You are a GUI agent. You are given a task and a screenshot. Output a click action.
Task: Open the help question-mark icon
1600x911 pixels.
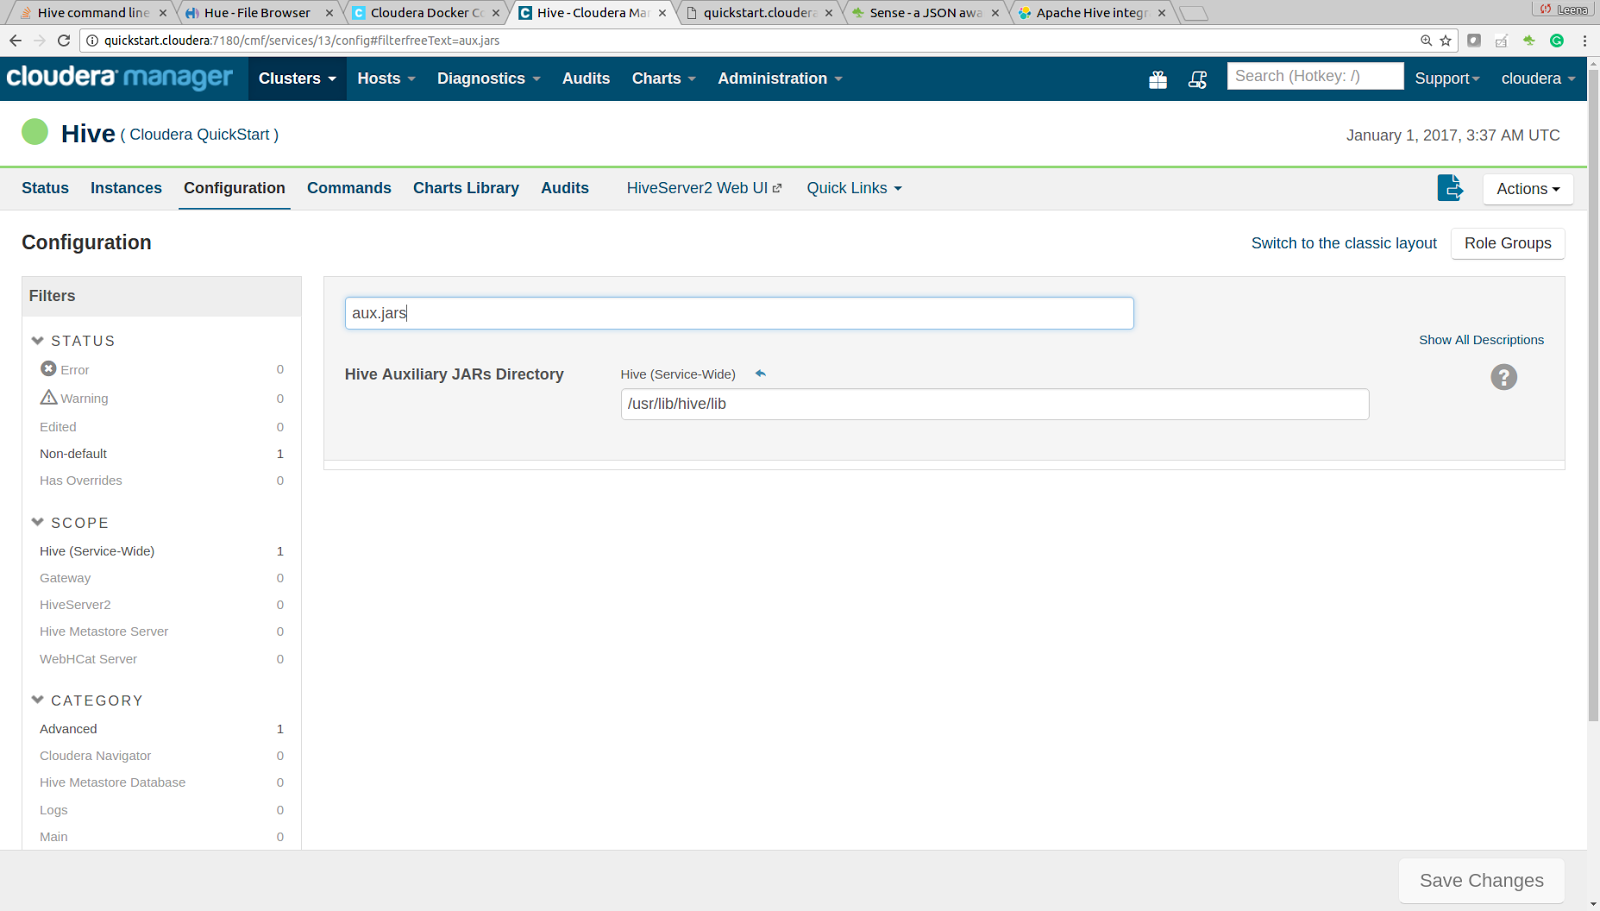point(1503,377)
